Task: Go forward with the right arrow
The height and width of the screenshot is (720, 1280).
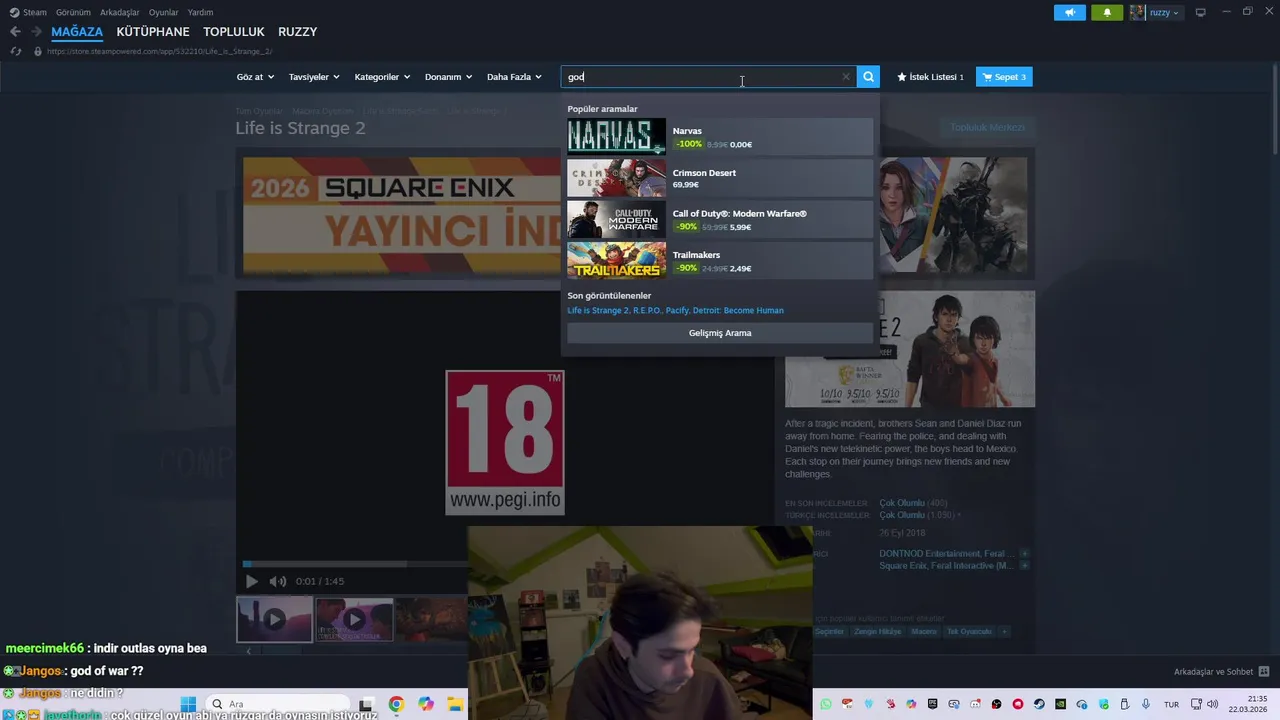Action: (x=36, y=32)
